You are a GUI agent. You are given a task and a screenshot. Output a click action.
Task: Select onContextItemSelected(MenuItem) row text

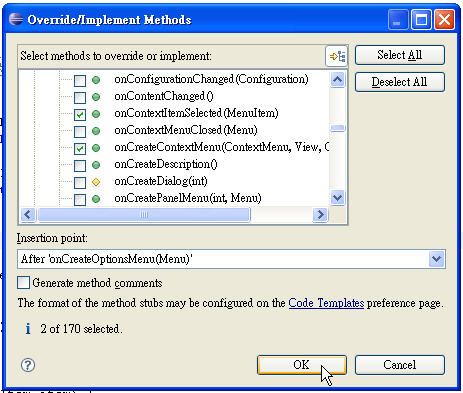196,113
